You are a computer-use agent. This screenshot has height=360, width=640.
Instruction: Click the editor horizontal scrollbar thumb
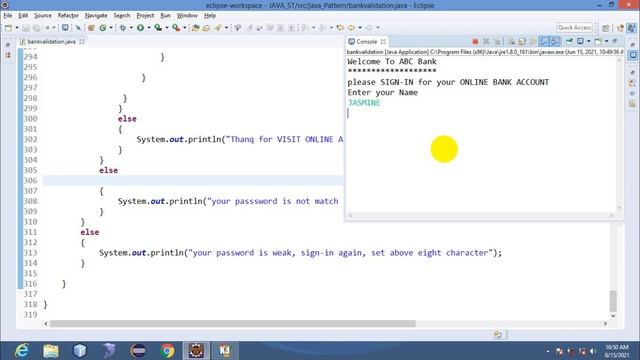click(x=233, y=324)
